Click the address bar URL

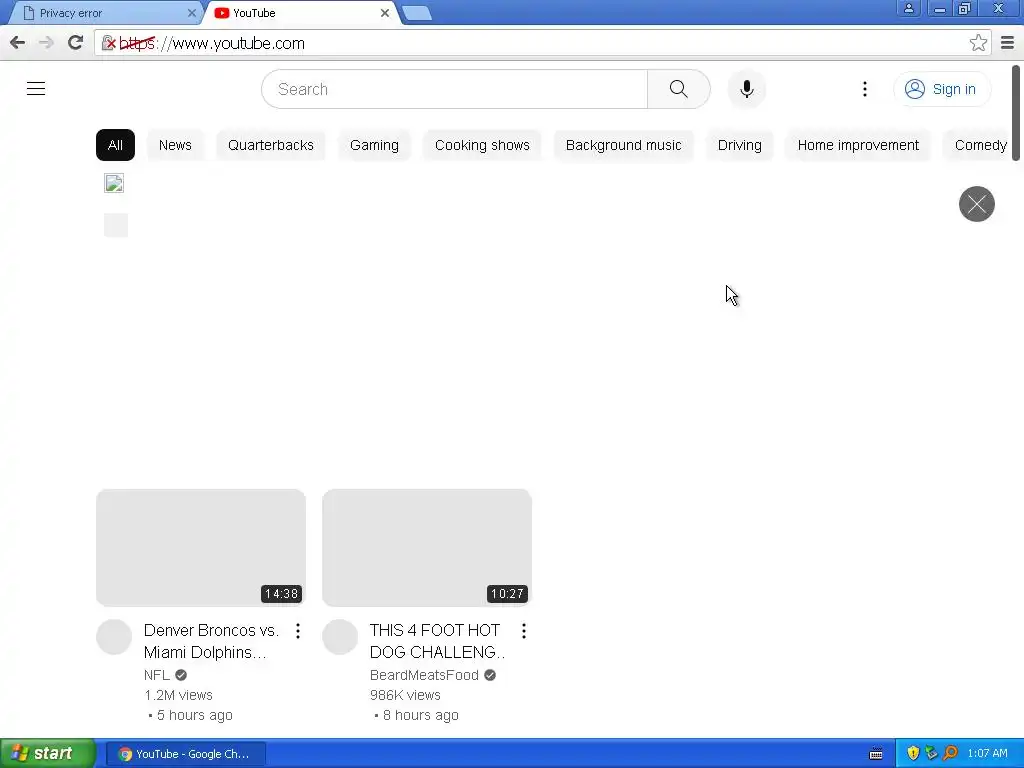238,43
